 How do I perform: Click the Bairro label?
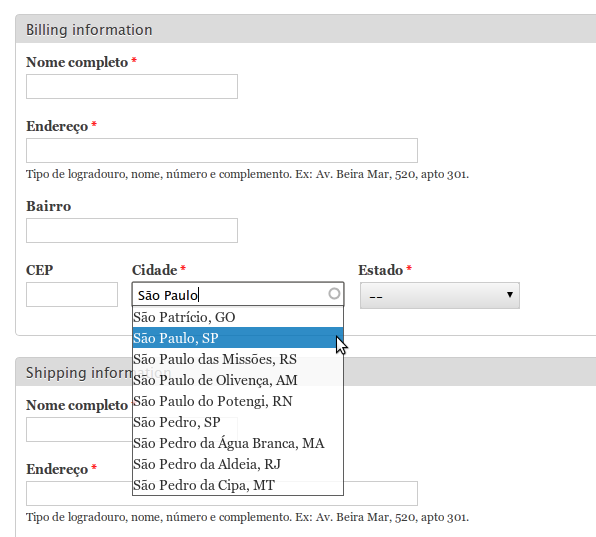click(49, 206)
